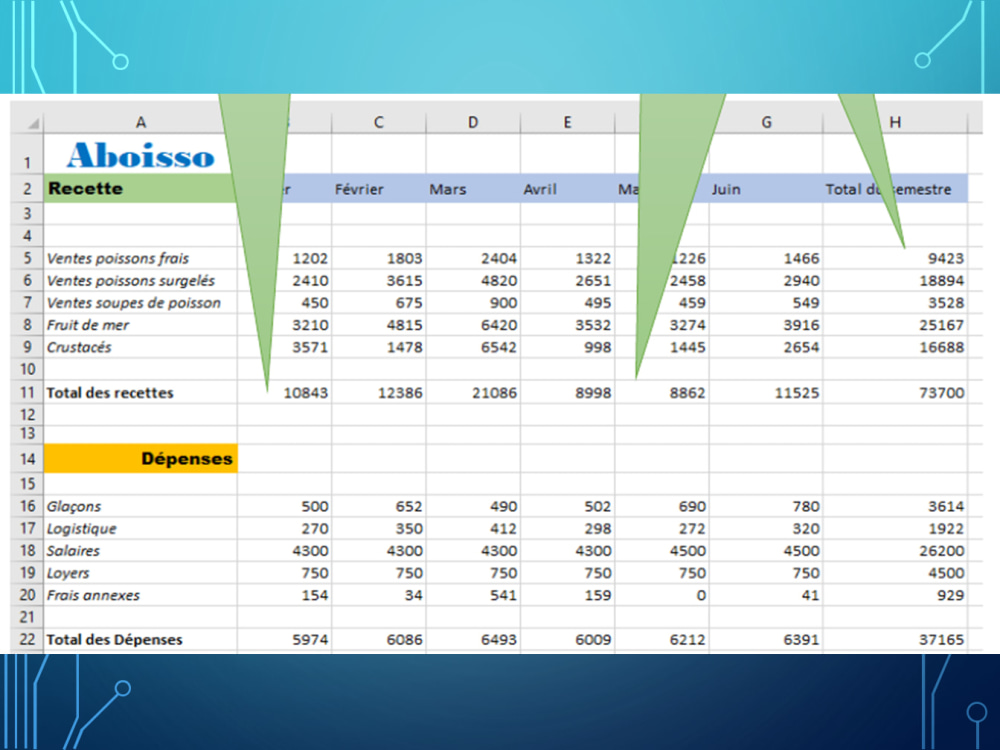The width and height of the screenshot is (1000, 750).
Task: Select column E header
Action: click(x=568, y=122)
